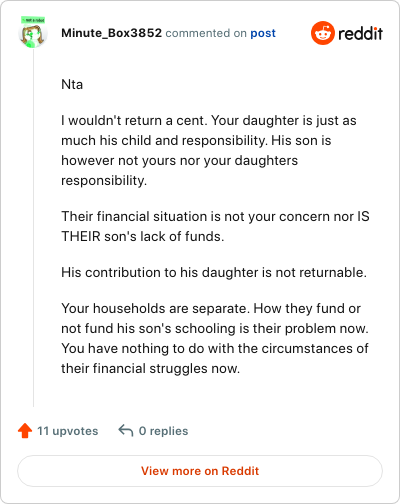Open Minute_Box3852's avatar image
Image resolution: width=400 pixels, height=504 pixels.
[33, 35]
